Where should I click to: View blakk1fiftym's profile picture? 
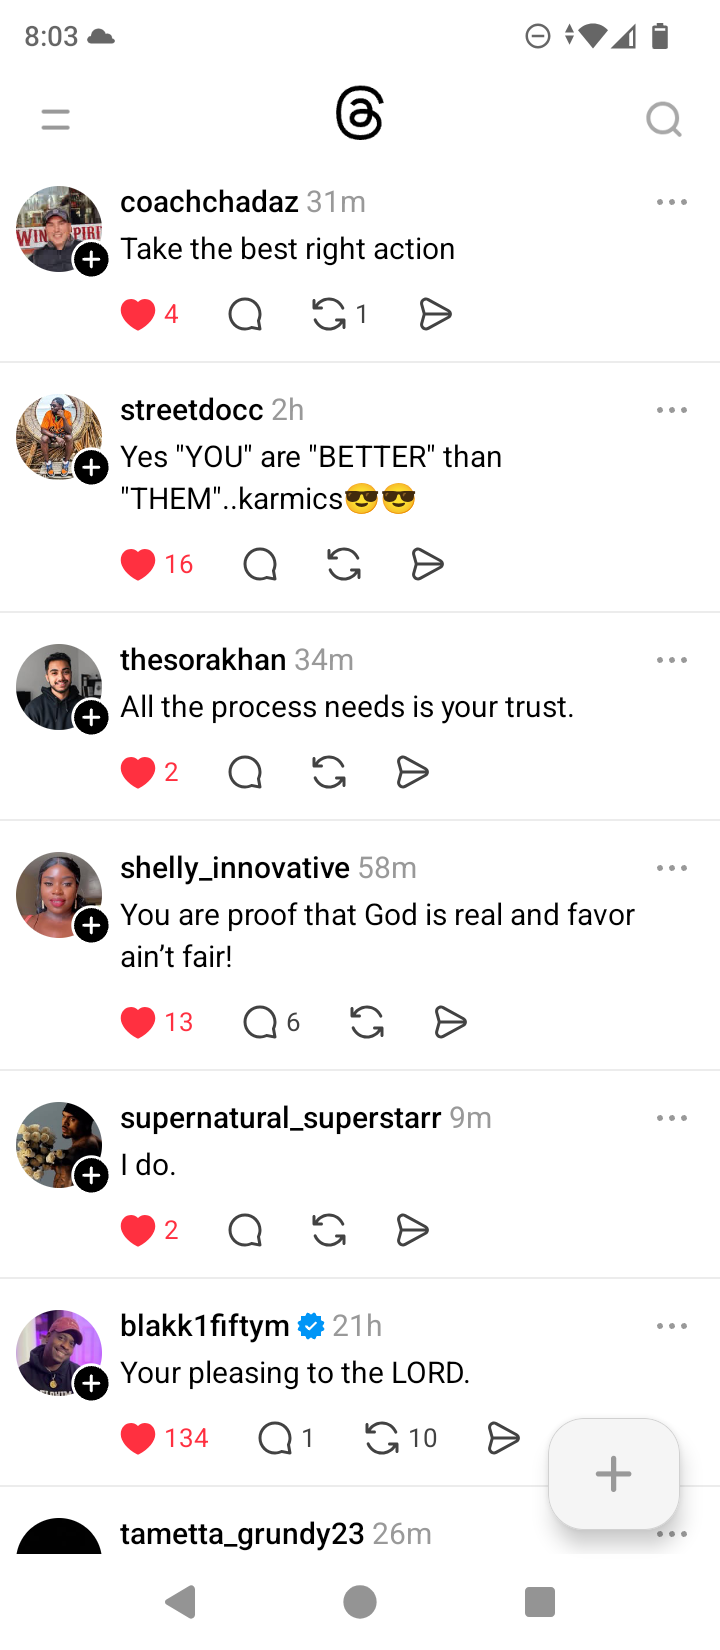point(55,1350)
